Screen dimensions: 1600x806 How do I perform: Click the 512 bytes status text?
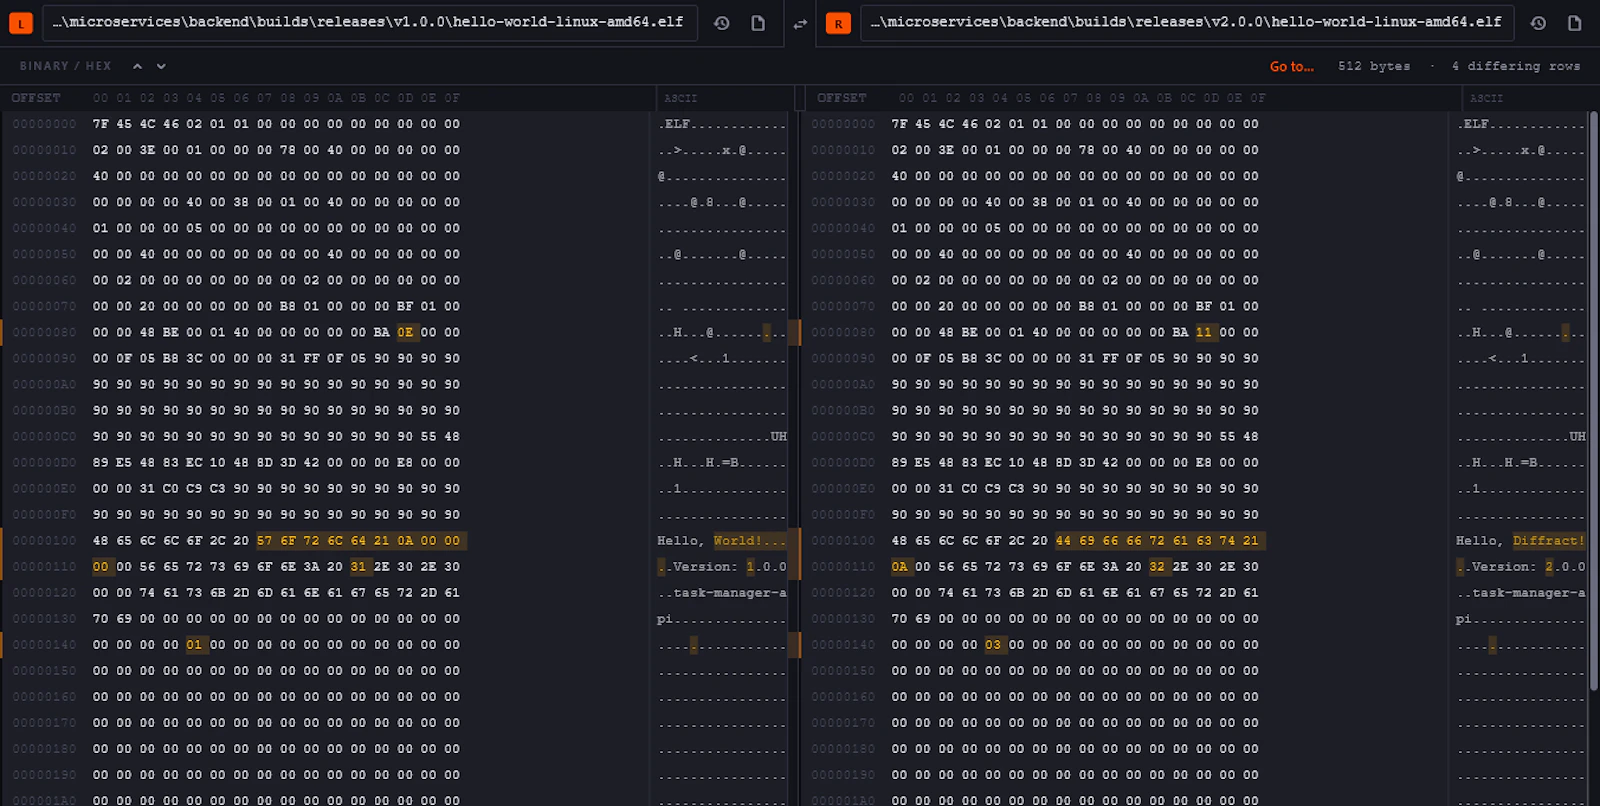1374,66
